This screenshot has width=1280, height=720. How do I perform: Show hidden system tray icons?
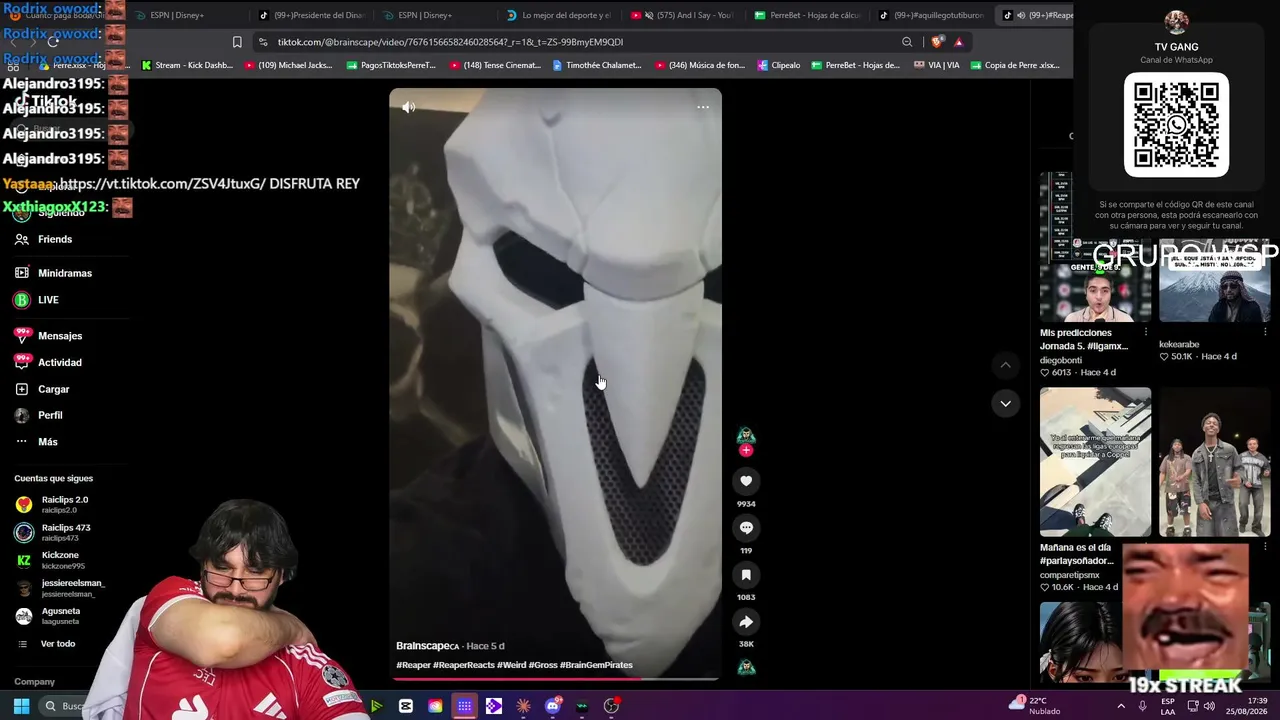coord(1120,706)
